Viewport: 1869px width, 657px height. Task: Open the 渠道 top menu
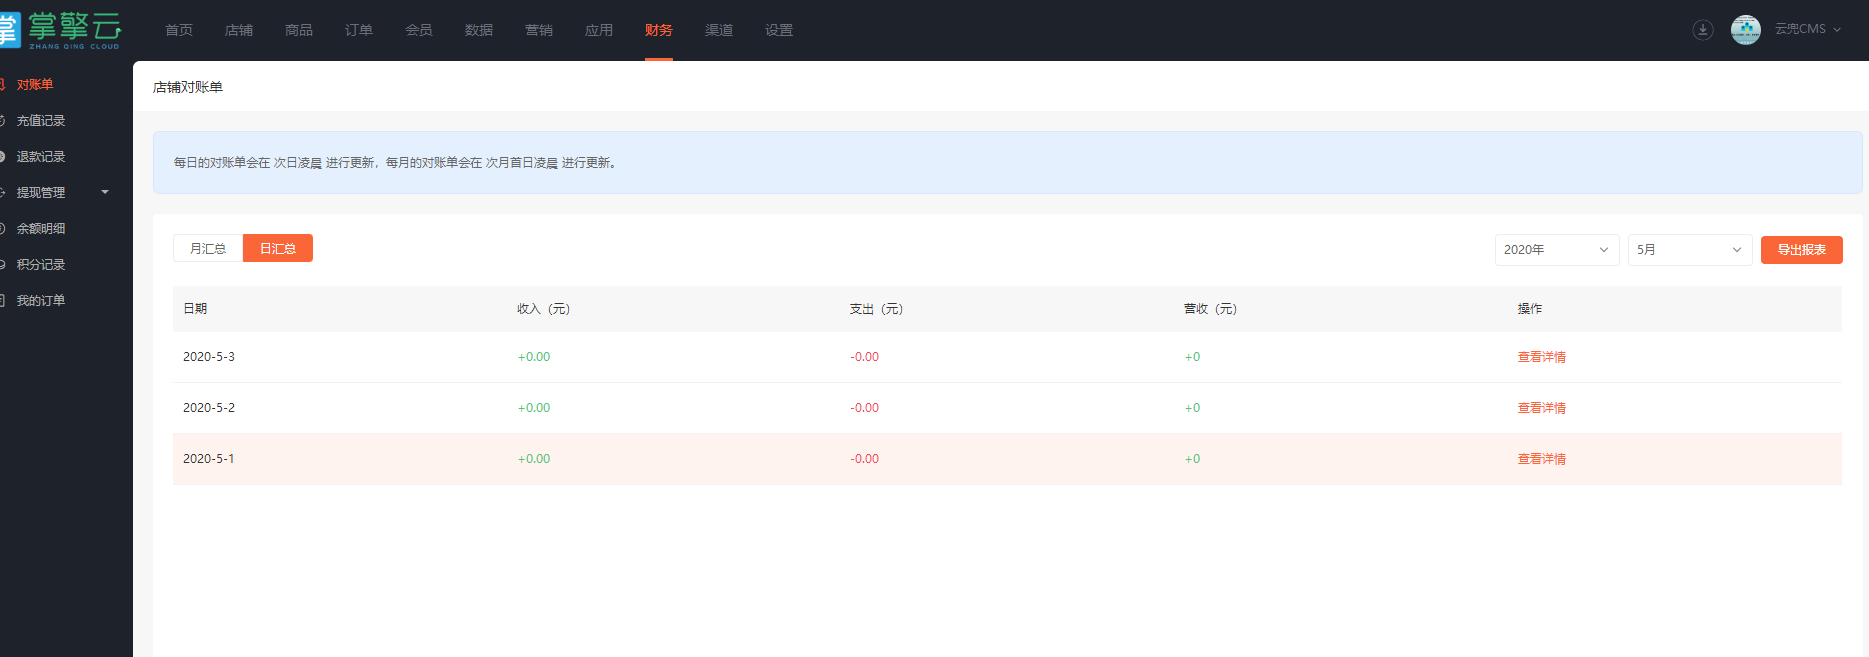click(x=719, y=30)
